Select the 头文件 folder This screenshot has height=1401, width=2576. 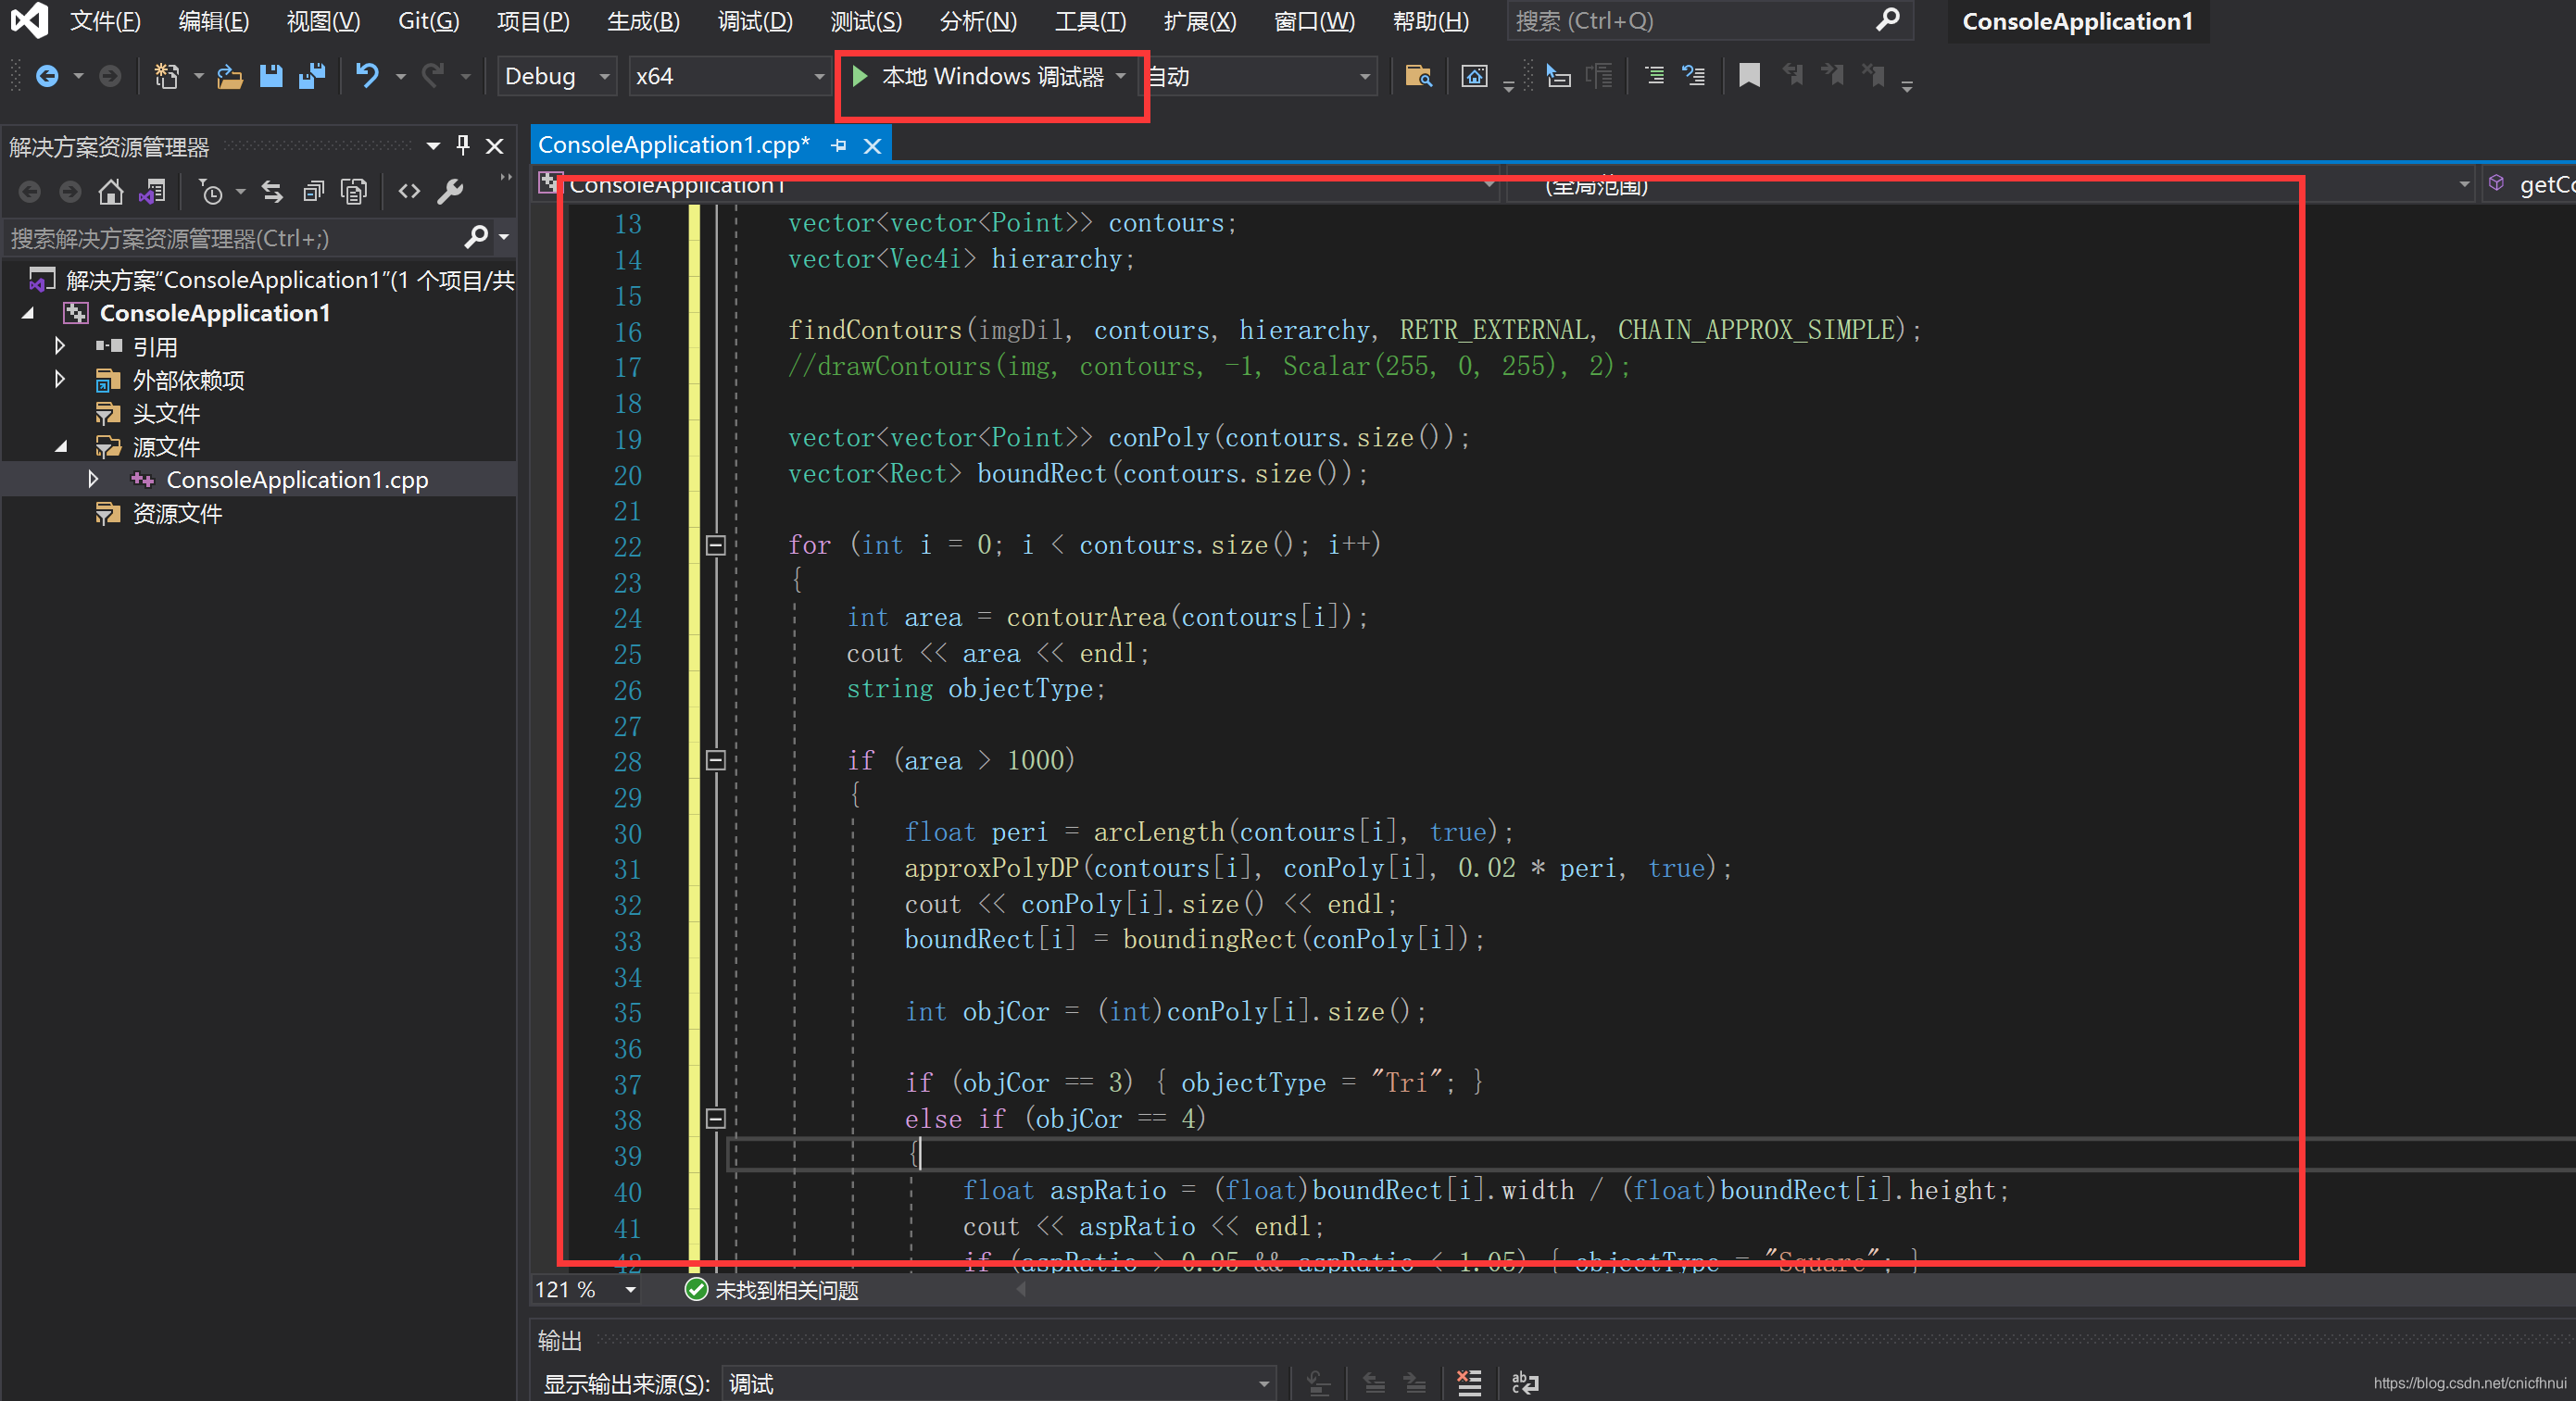click(166, 413)
